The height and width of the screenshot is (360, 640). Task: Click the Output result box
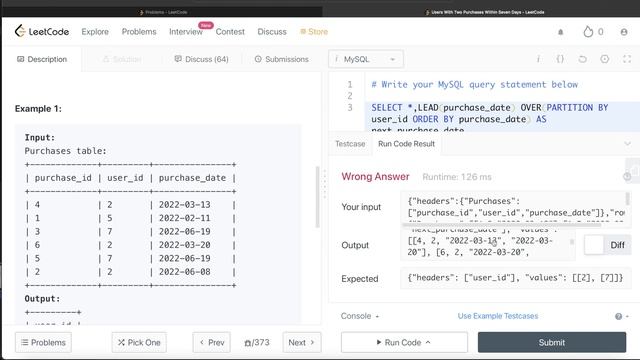[x=488, y=245]
